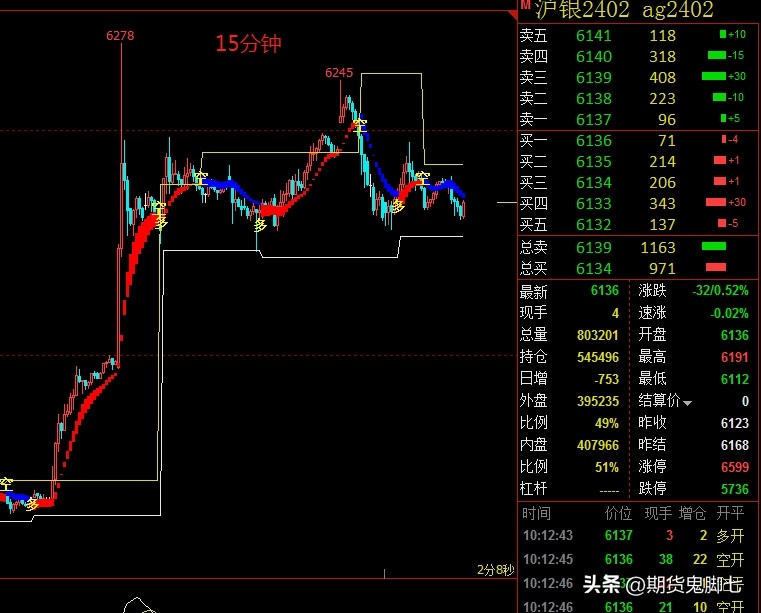Screen dimensions: 761x613
Task: Select the 10:12:45 空开 trade row
Action: pos(634,560)
